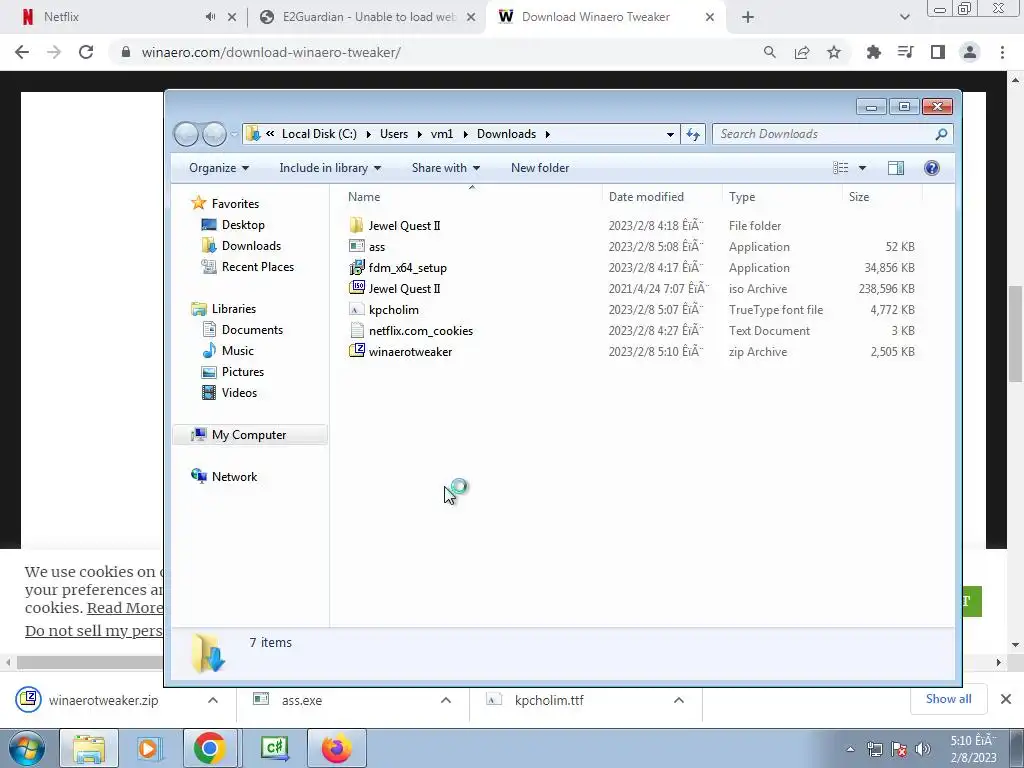Viewport: 1024px width, 768px height.
Task: Toggle the Explorer preview pane icon
Action: coord(896,168)
